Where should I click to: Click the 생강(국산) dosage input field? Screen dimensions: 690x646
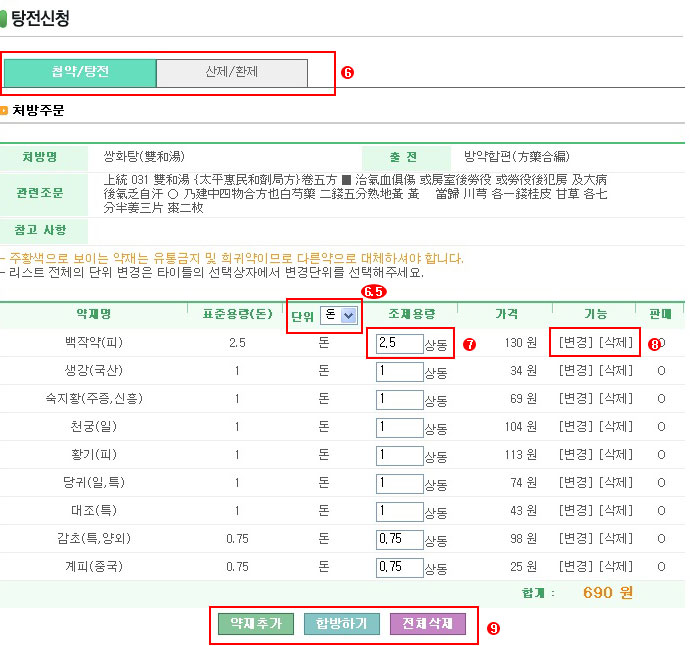pyautogui.click(x=399, y=371)
